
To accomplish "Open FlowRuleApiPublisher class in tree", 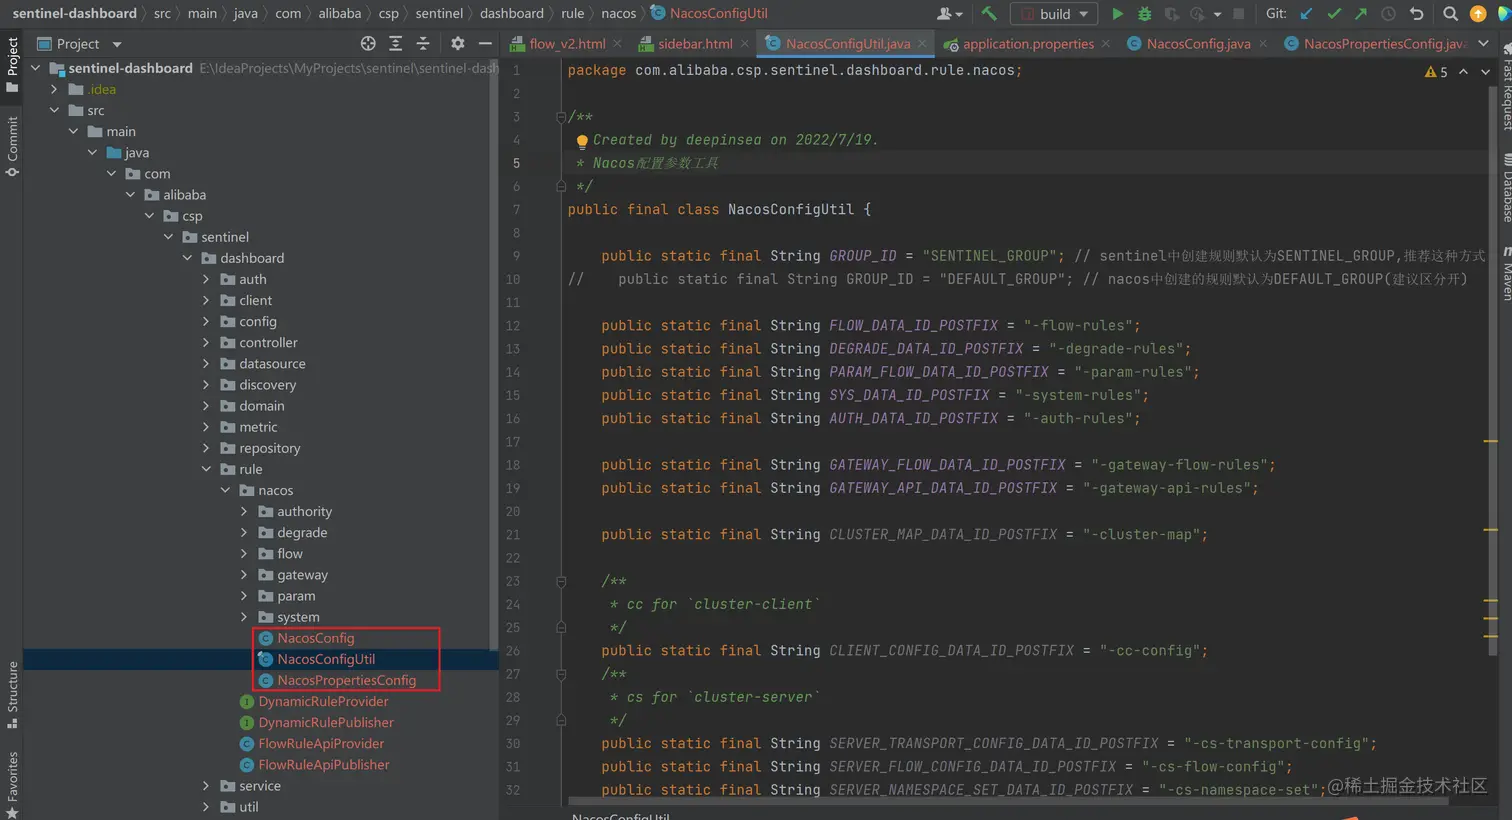I will click(x=324, y=765).
